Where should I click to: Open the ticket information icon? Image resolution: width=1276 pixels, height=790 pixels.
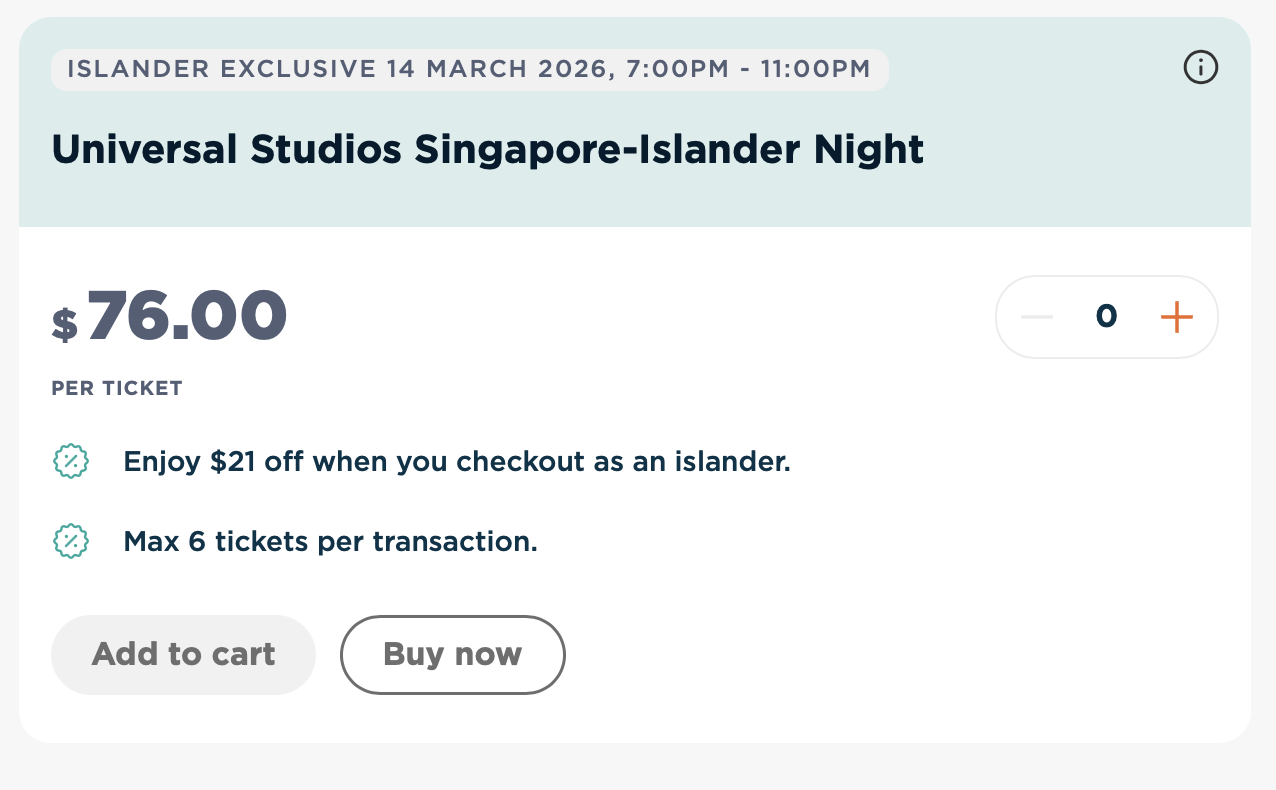(x=1200, y=68)
